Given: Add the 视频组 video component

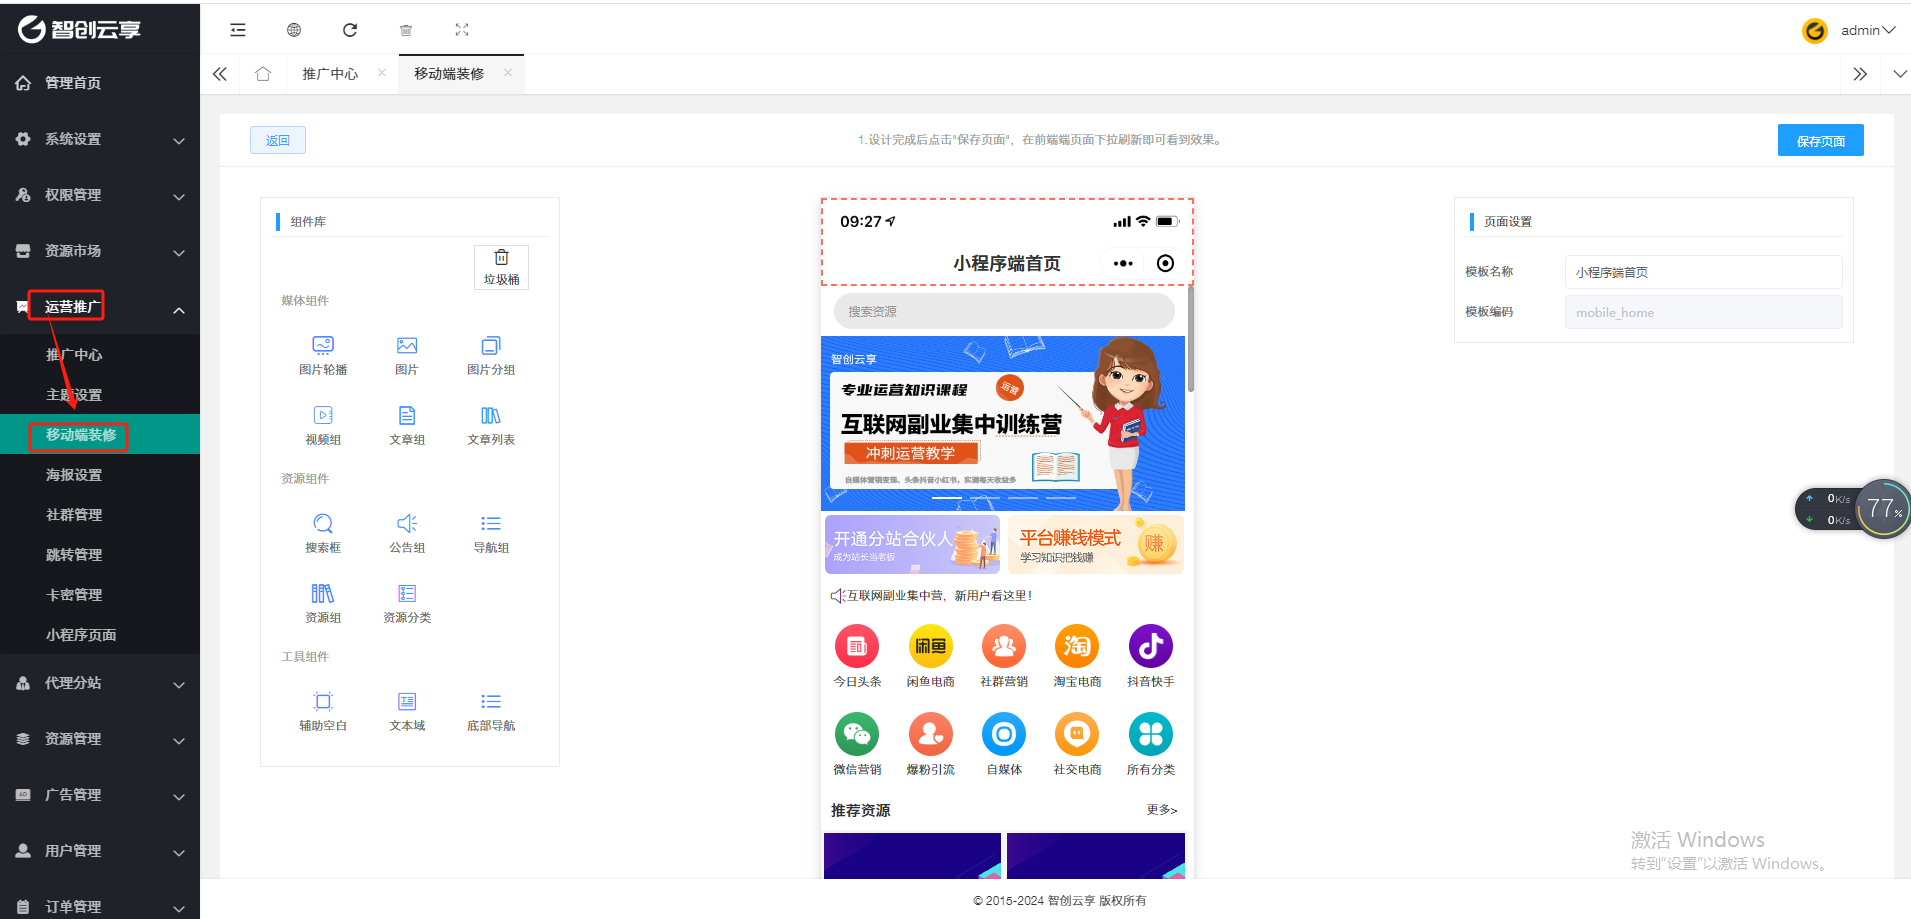Looking at the screenshot, I should click(x=323, y=425).
